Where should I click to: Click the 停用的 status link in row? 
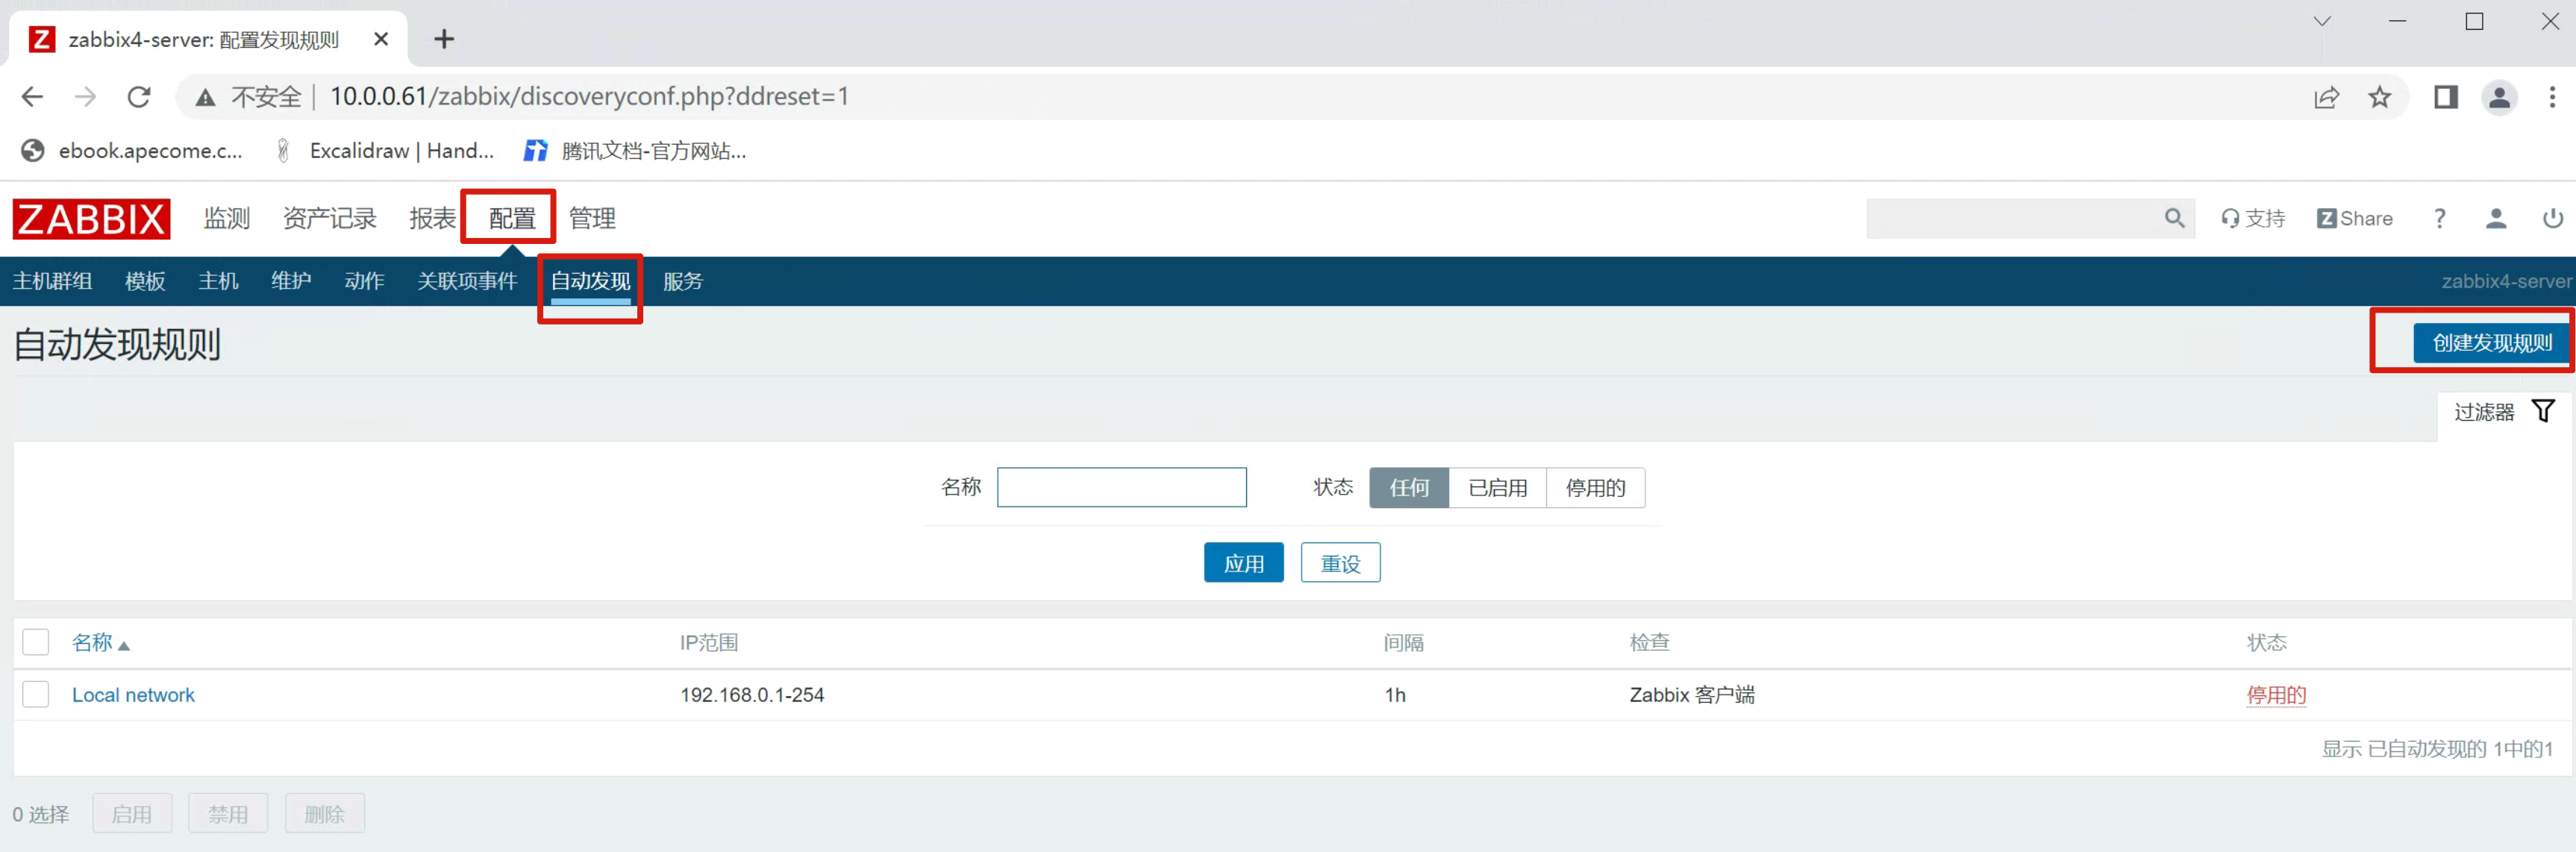[x=2275, y=695]
